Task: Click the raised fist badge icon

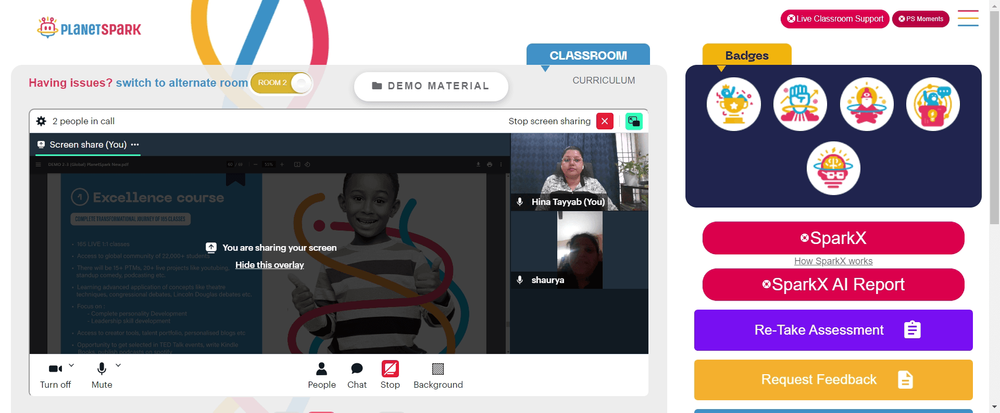Action: [800, 104]
